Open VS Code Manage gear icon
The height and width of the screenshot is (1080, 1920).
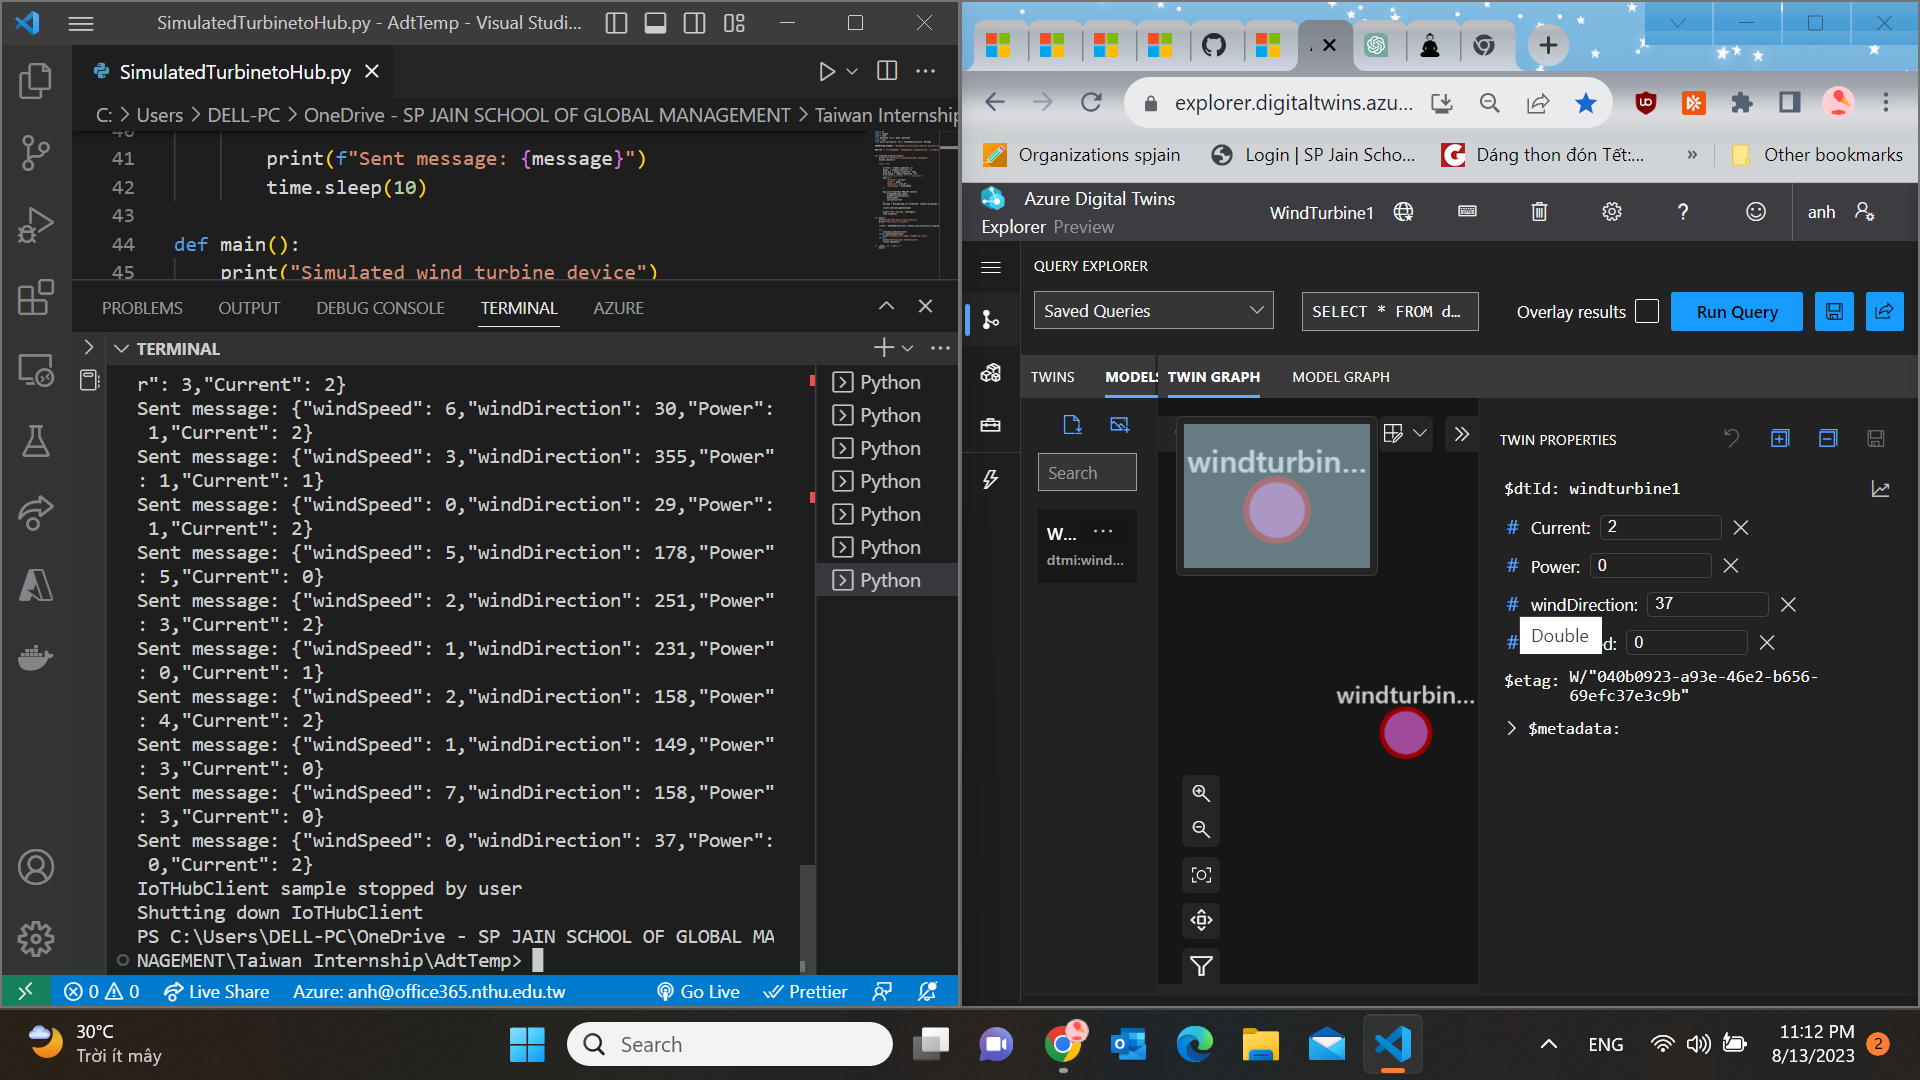36,939
